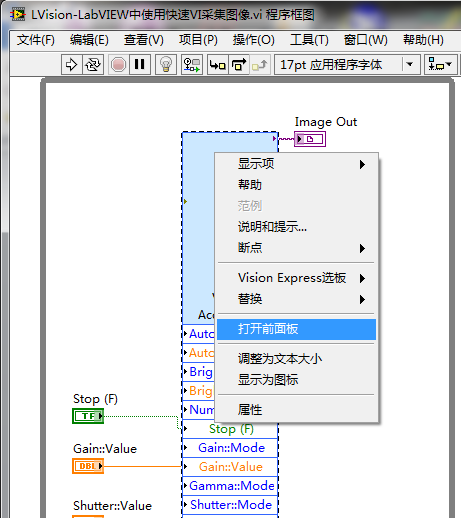Select 显示为图标 option
This screenshot has height=518, width=461.
click(x=296, y=380)
